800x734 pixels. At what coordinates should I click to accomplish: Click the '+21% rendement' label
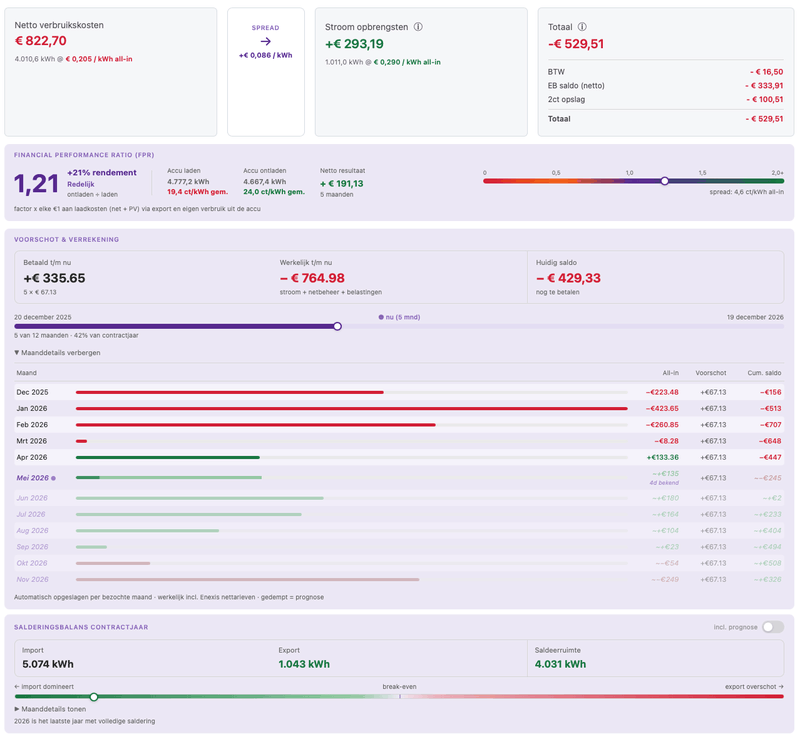[x=102, y=172]
